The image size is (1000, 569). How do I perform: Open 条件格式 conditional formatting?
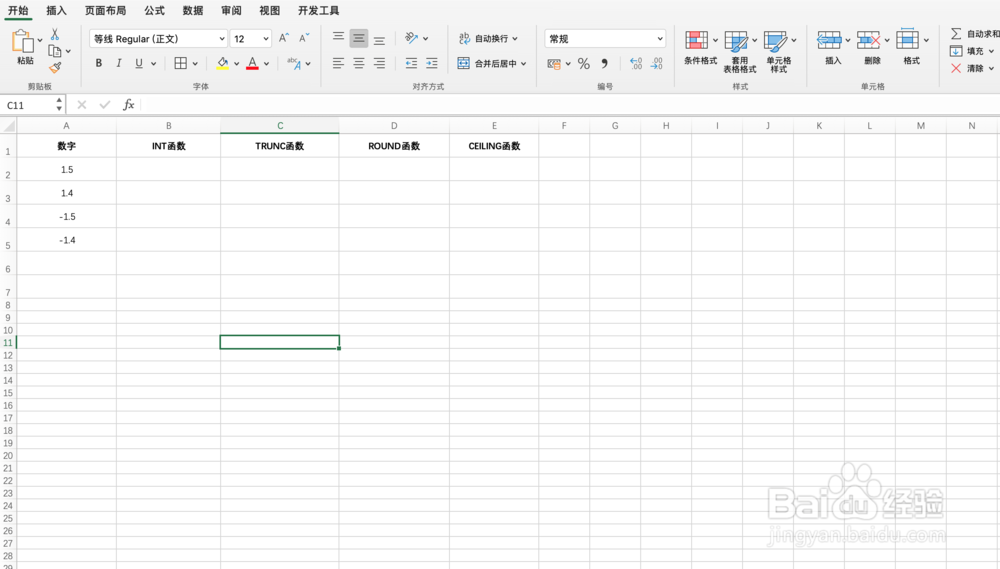pos(700,48)
